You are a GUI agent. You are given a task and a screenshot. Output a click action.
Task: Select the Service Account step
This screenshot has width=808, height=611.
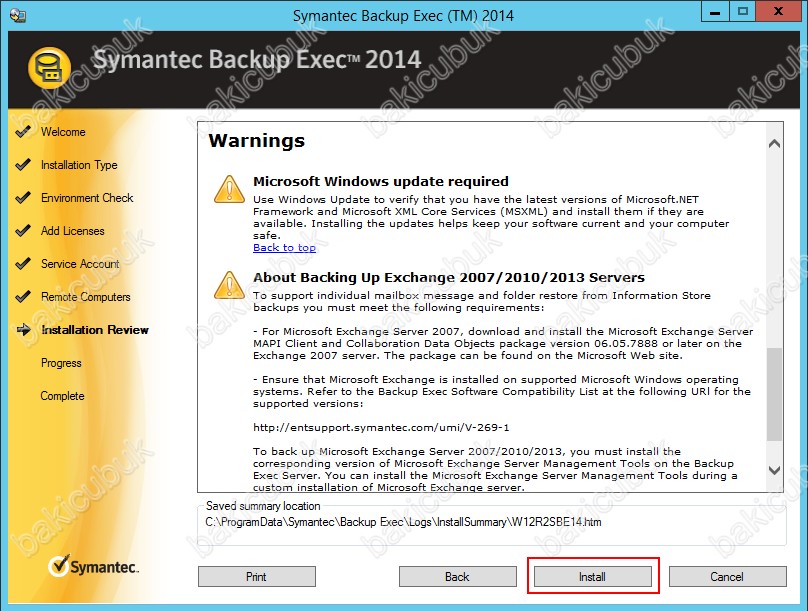[x=80, y=264]
